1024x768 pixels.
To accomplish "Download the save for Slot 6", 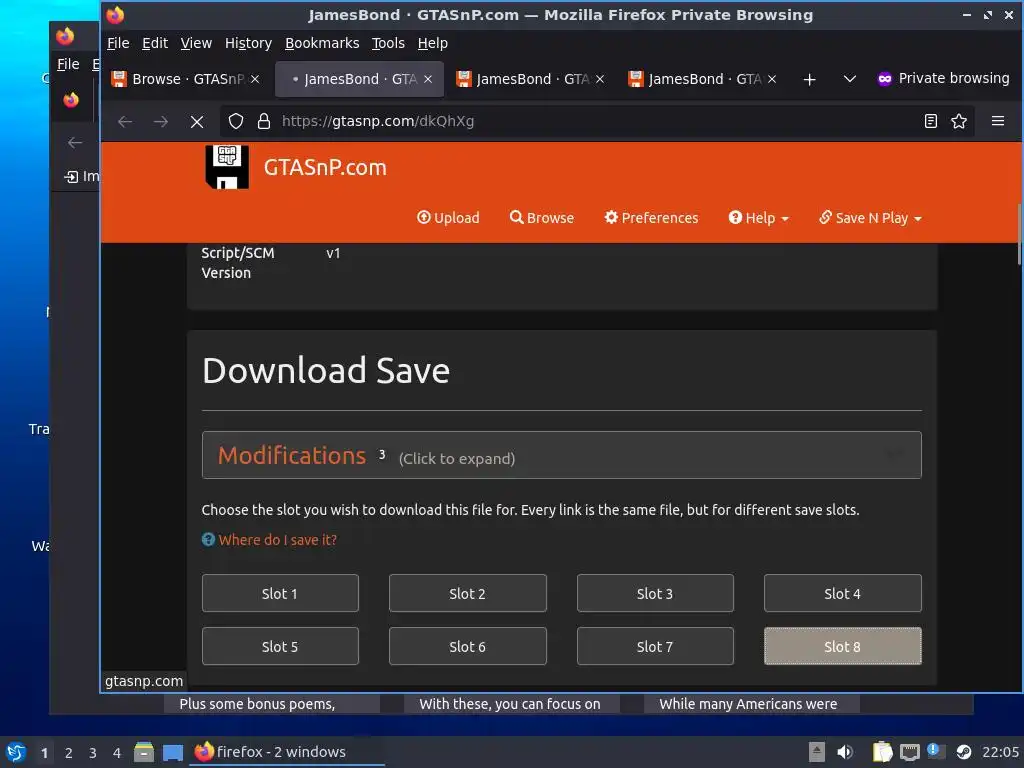I will [468, 646].
